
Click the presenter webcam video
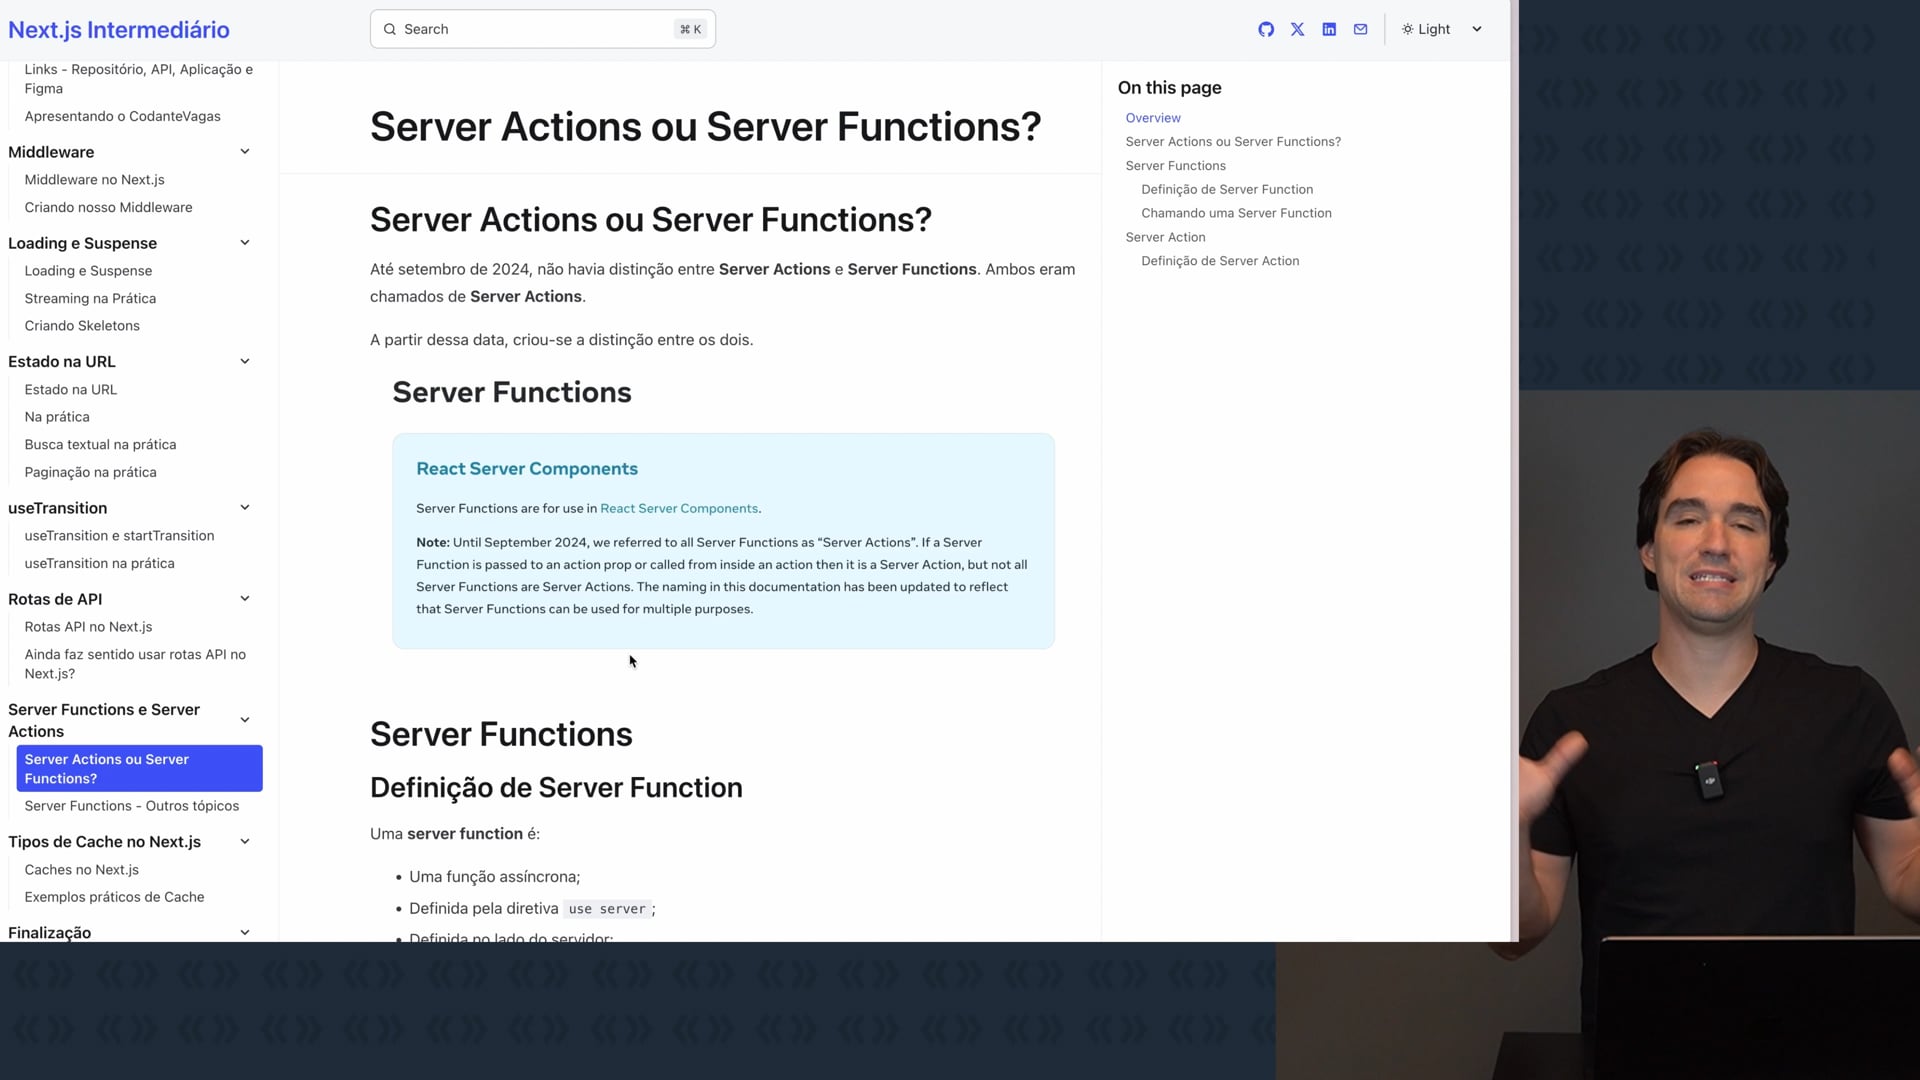coord(1719,735)
